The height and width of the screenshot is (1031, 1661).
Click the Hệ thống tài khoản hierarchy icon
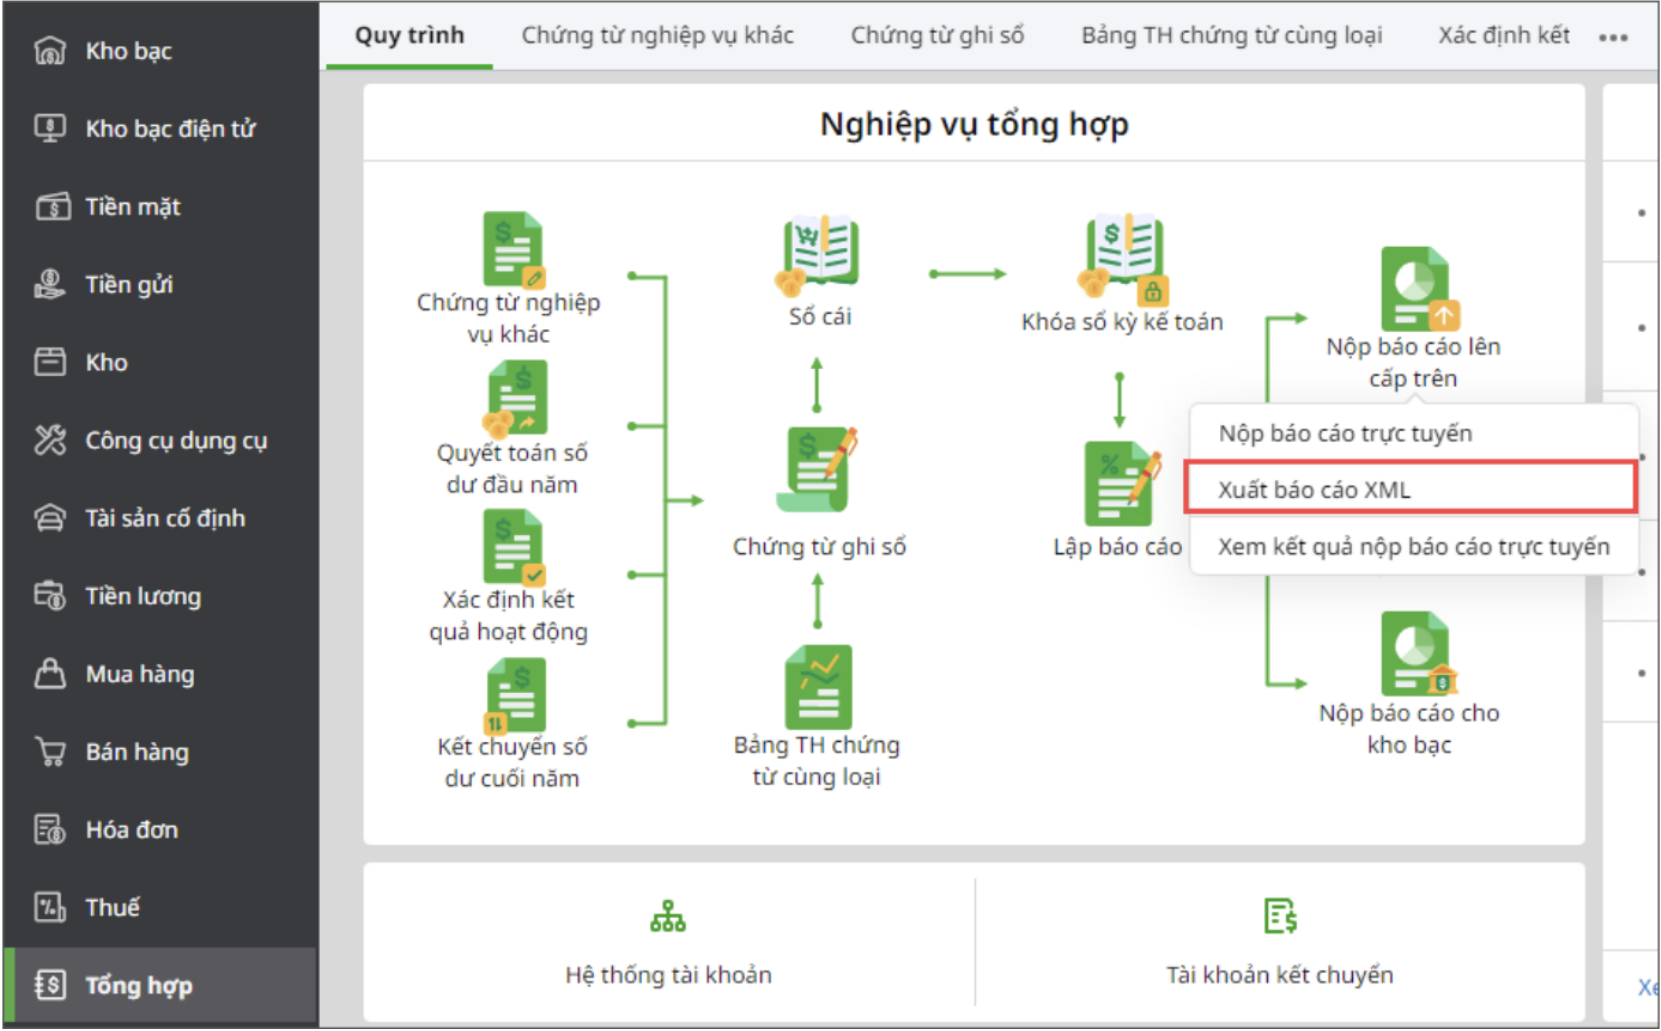668,916
